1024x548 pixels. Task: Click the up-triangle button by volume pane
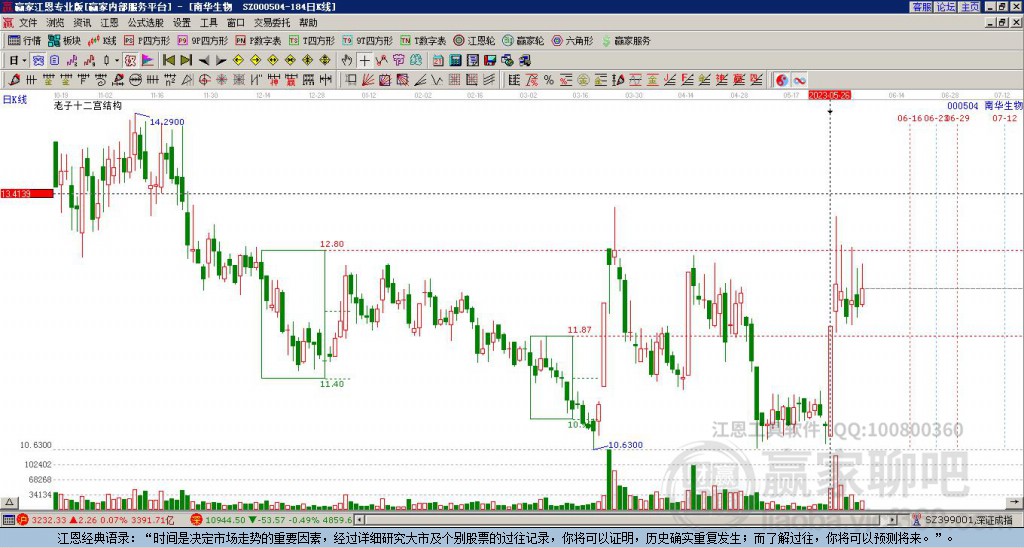[8, 502]
